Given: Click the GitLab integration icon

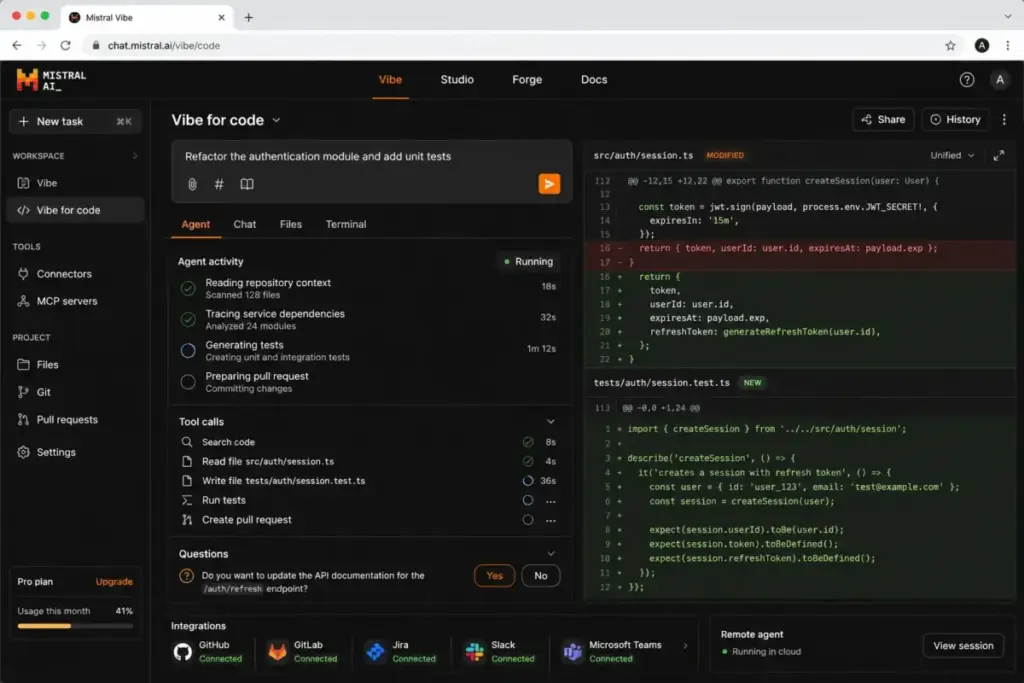Looking at the screenshot, I should click(278, 652).
